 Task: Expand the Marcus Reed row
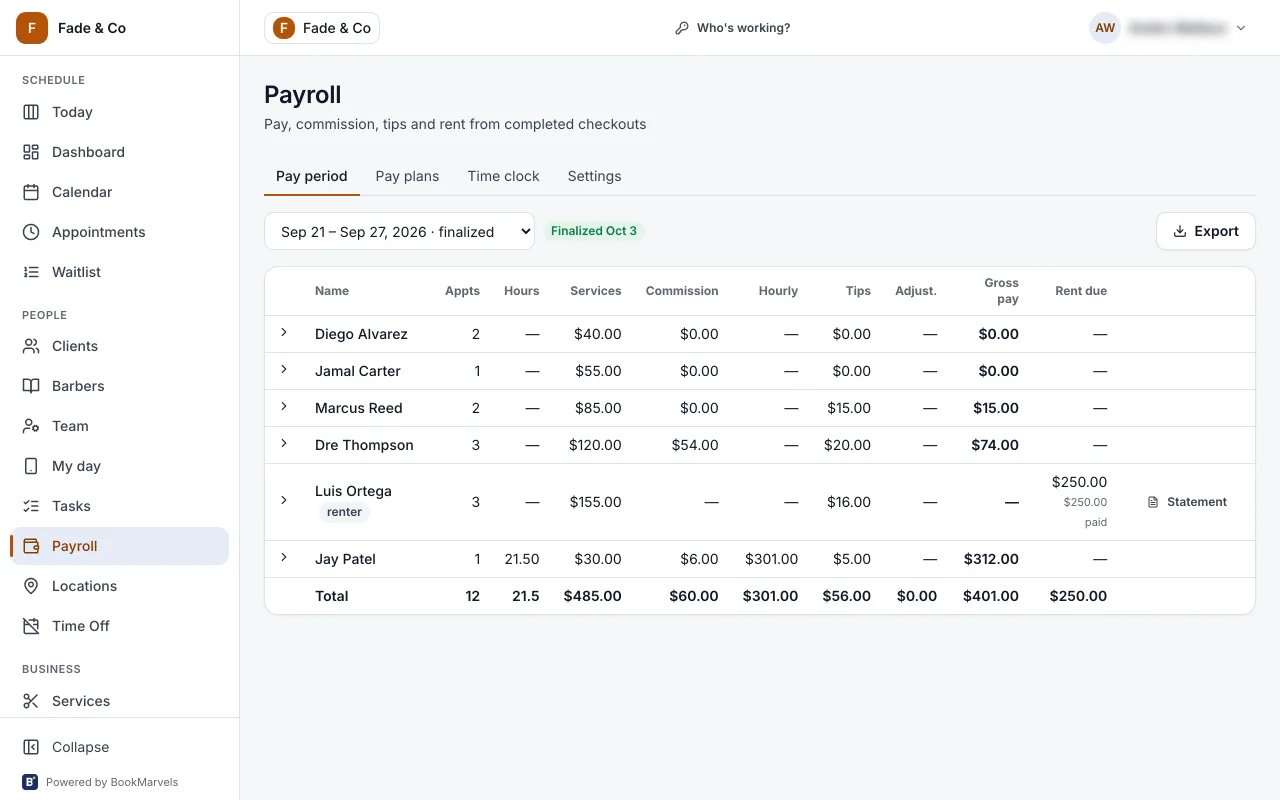coord(284,407)
